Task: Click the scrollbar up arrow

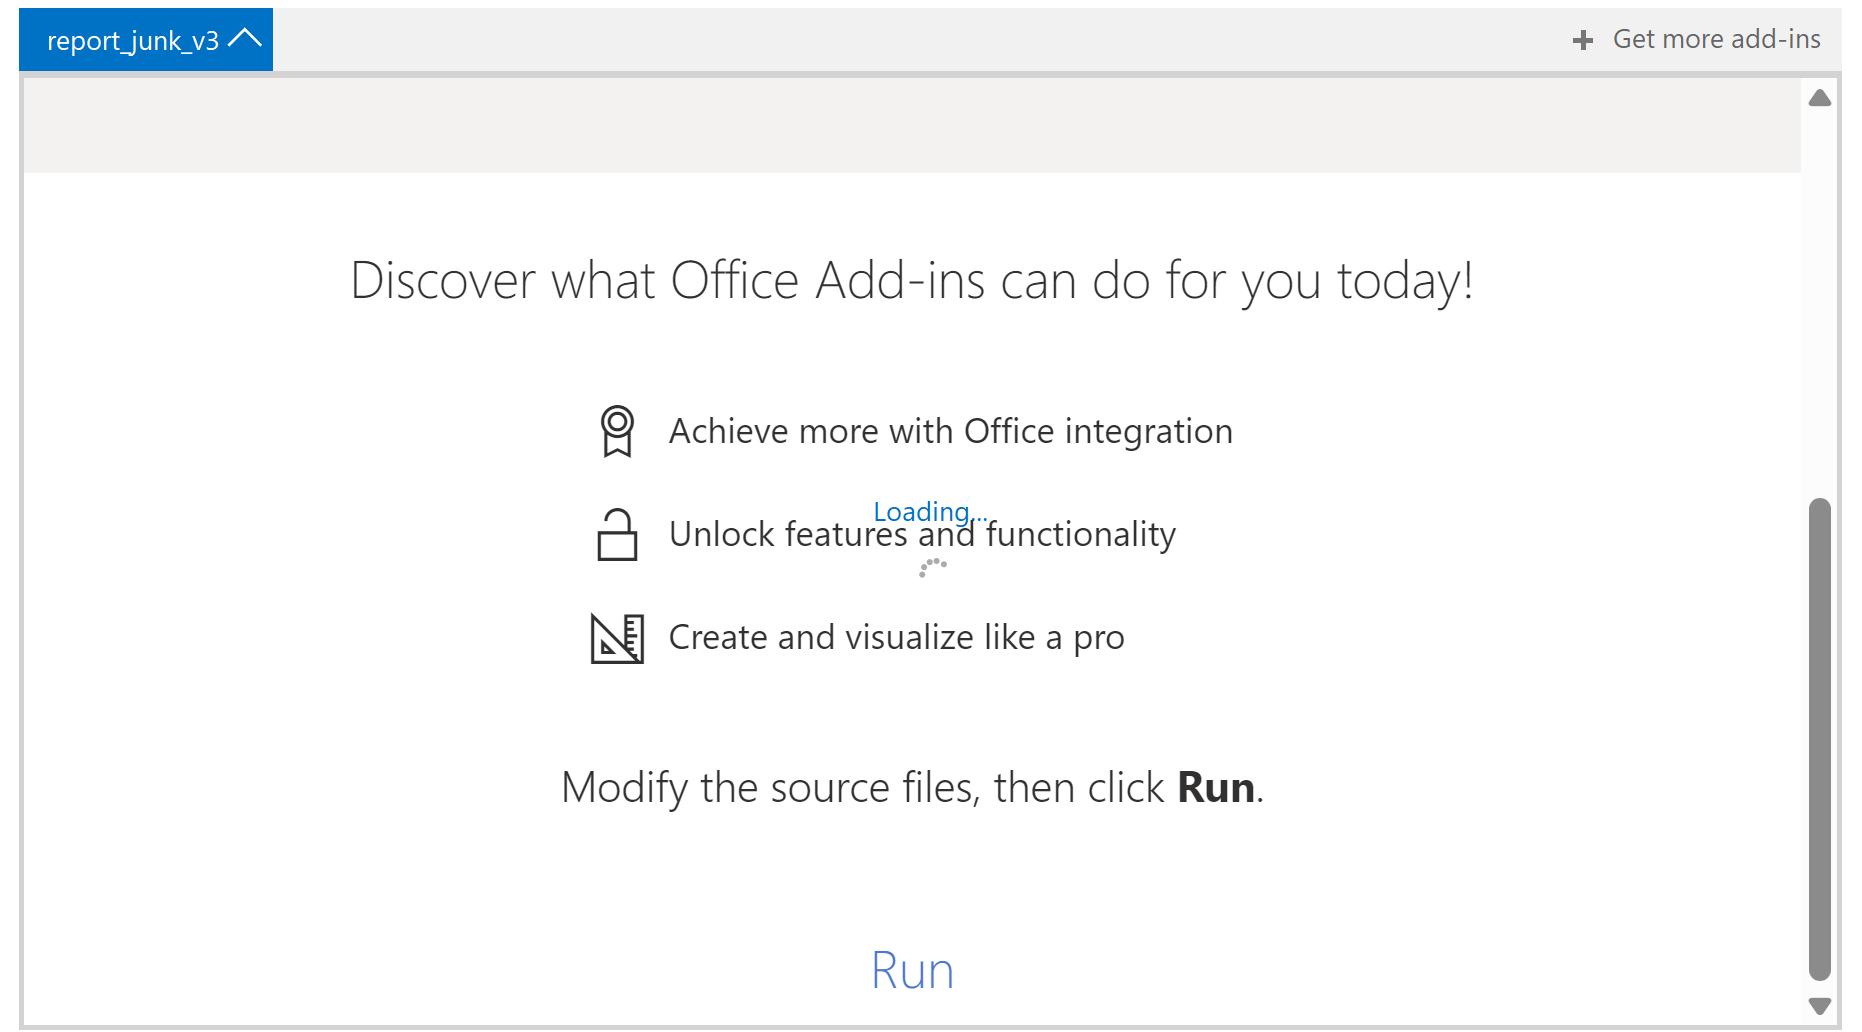Action: coord(1820,97)
